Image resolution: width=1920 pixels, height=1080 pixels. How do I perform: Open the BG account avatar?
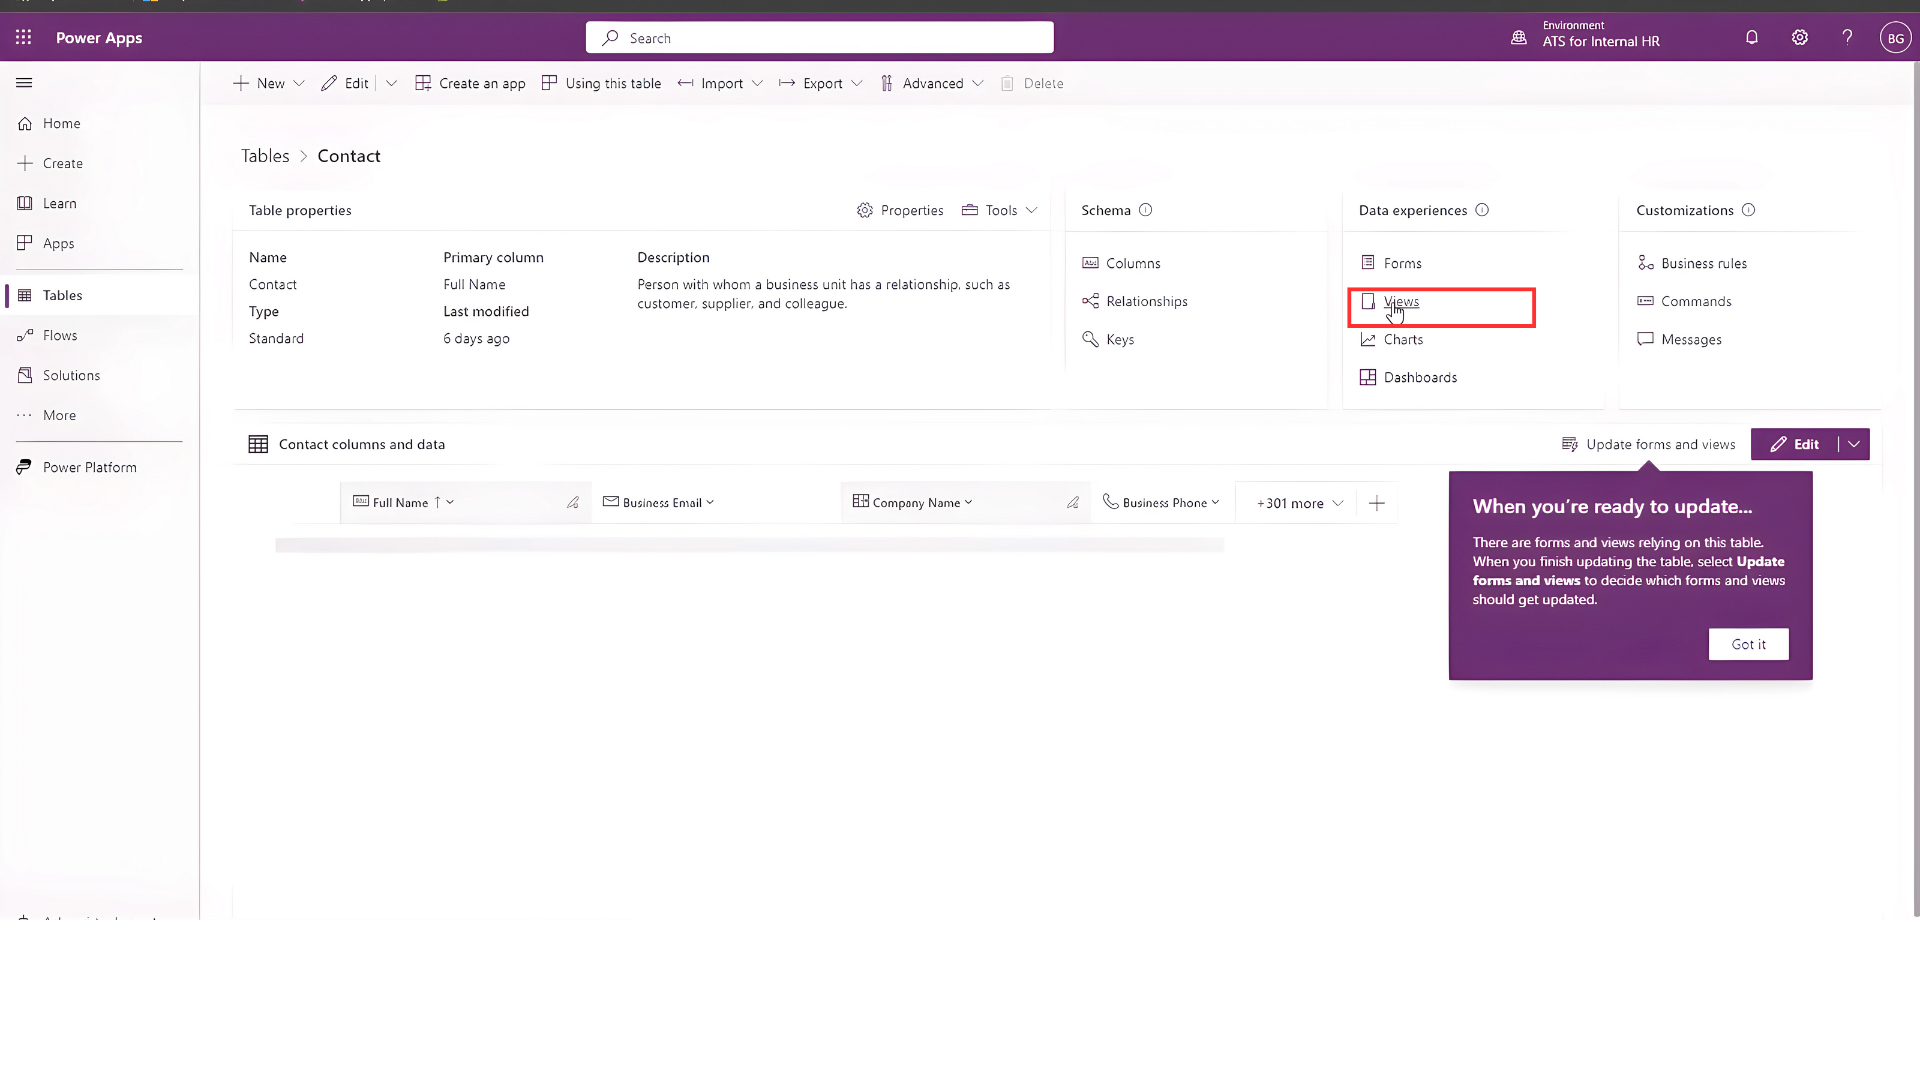pyautogui.click(x=1895, y=38)
